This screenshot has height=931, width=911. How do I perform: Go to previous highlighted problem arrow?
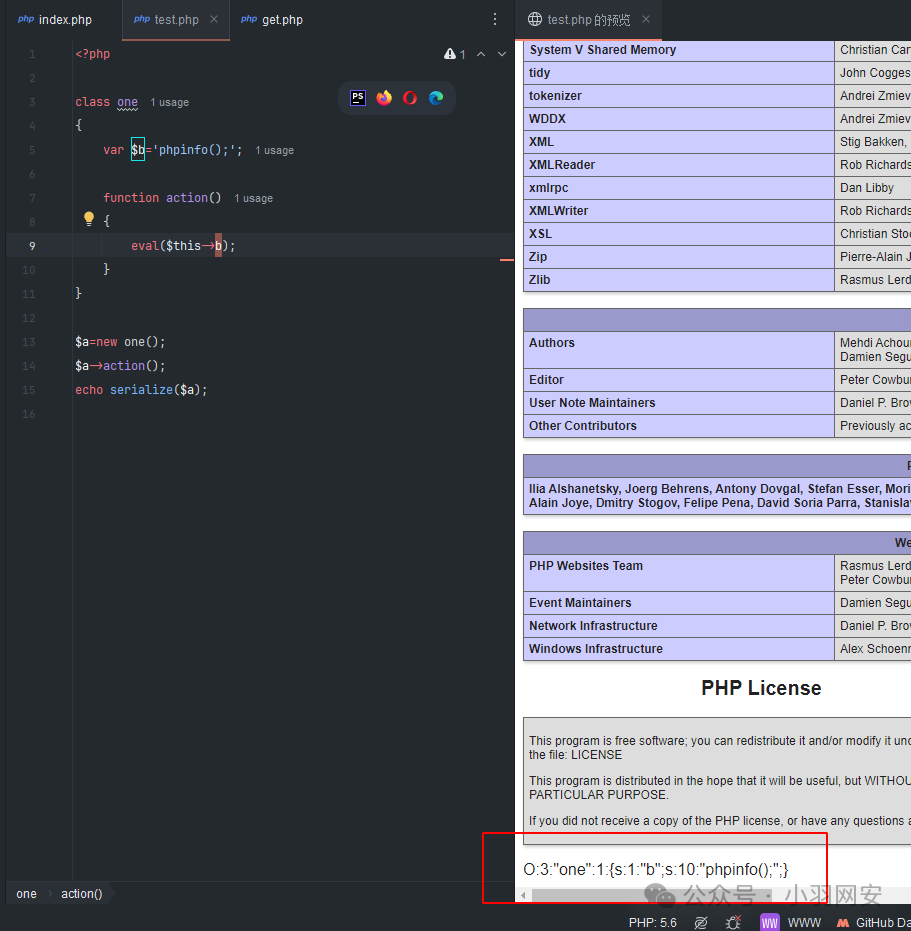click(481, 54)
